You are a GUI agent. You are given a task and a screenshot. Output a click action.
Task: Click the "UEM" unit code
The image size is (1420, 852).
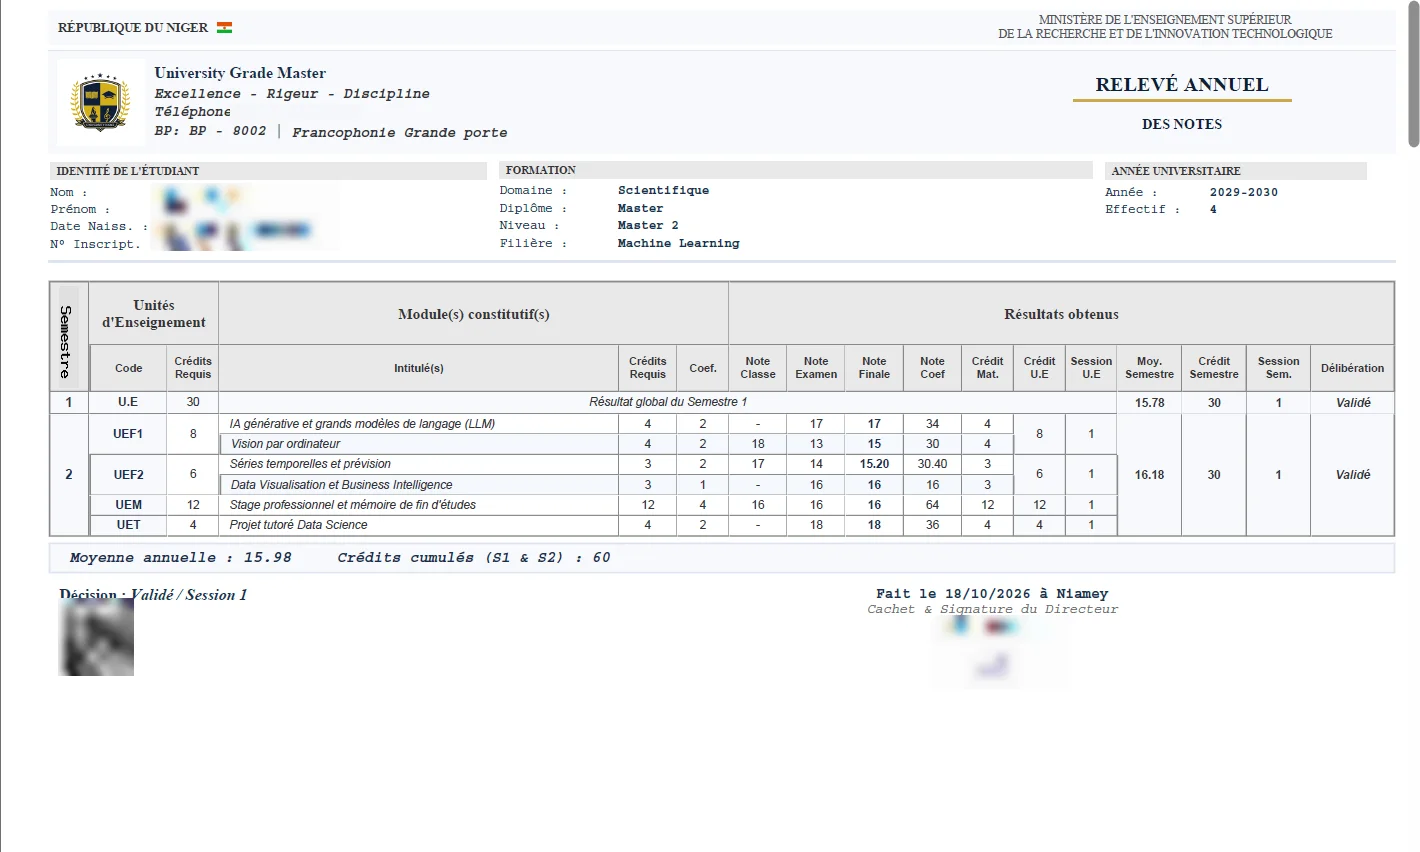(x=128, y=505)
